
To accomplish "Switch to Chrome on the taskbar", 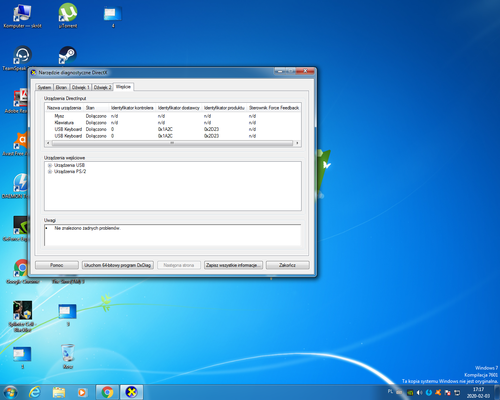I will [107, 392].
